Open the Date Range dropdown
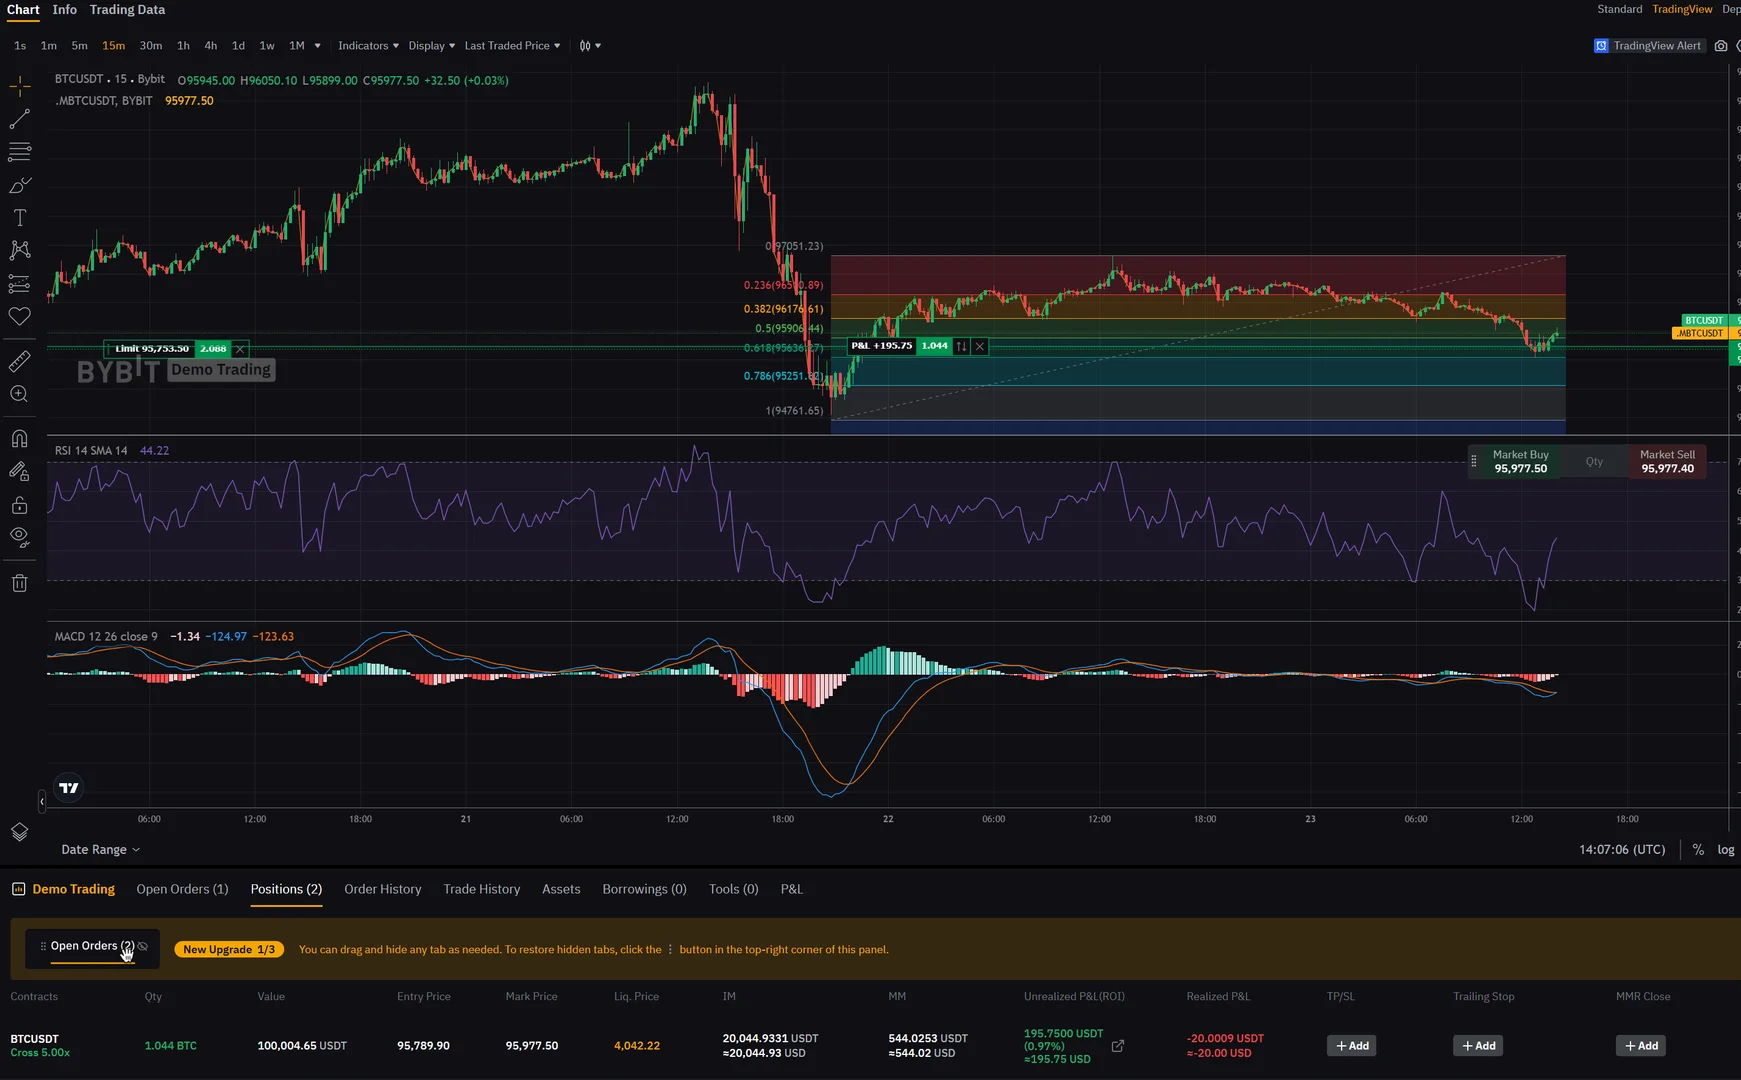 coord(100,850)
